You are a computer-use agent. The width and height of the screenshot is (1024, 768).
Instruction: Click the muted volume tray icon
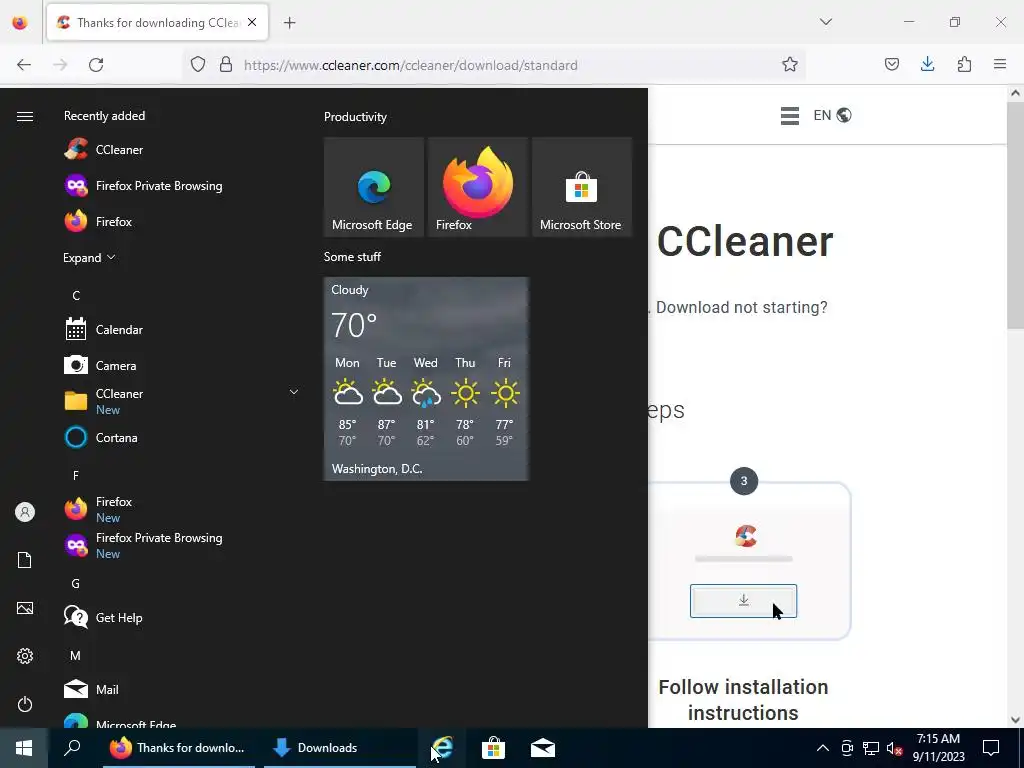(894, 748)
